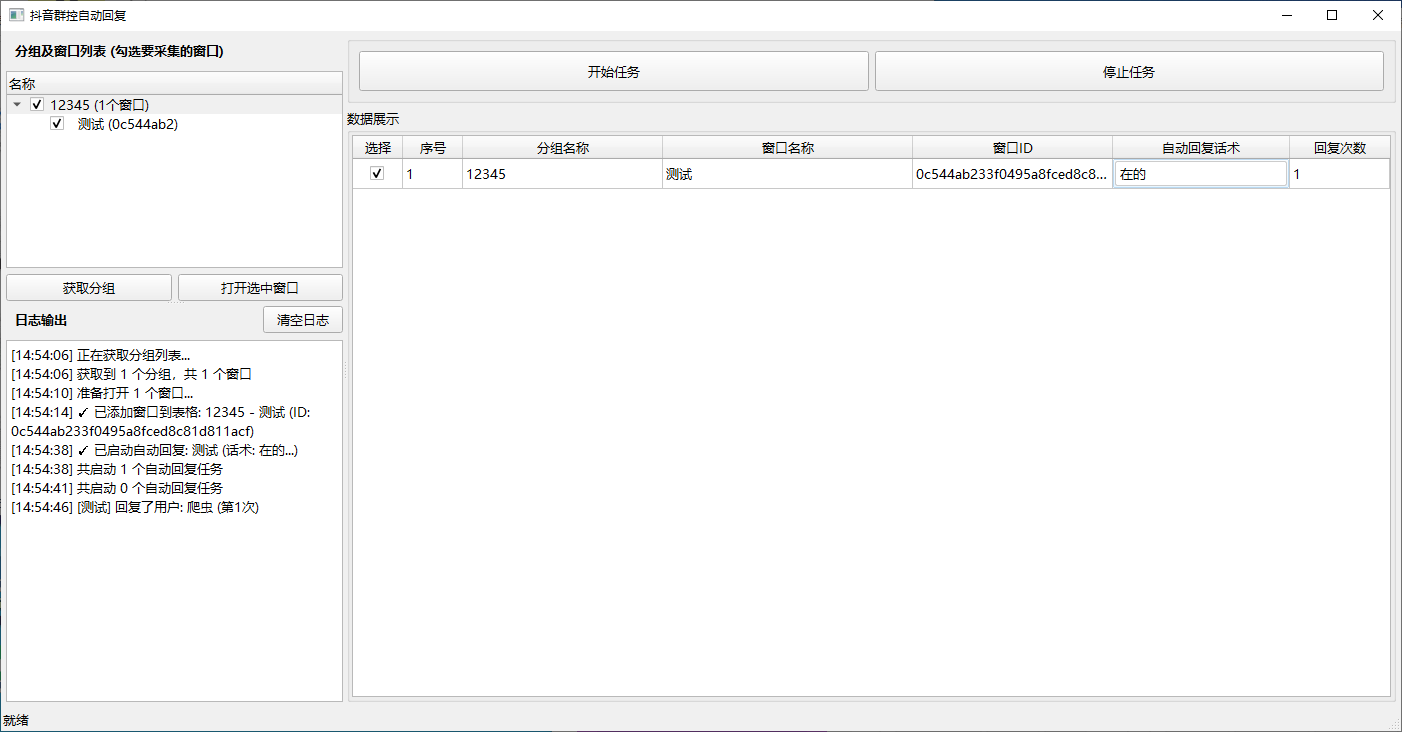Click the 获取分组 button
The image size is (1402, 732).
(x=89, y=288)
